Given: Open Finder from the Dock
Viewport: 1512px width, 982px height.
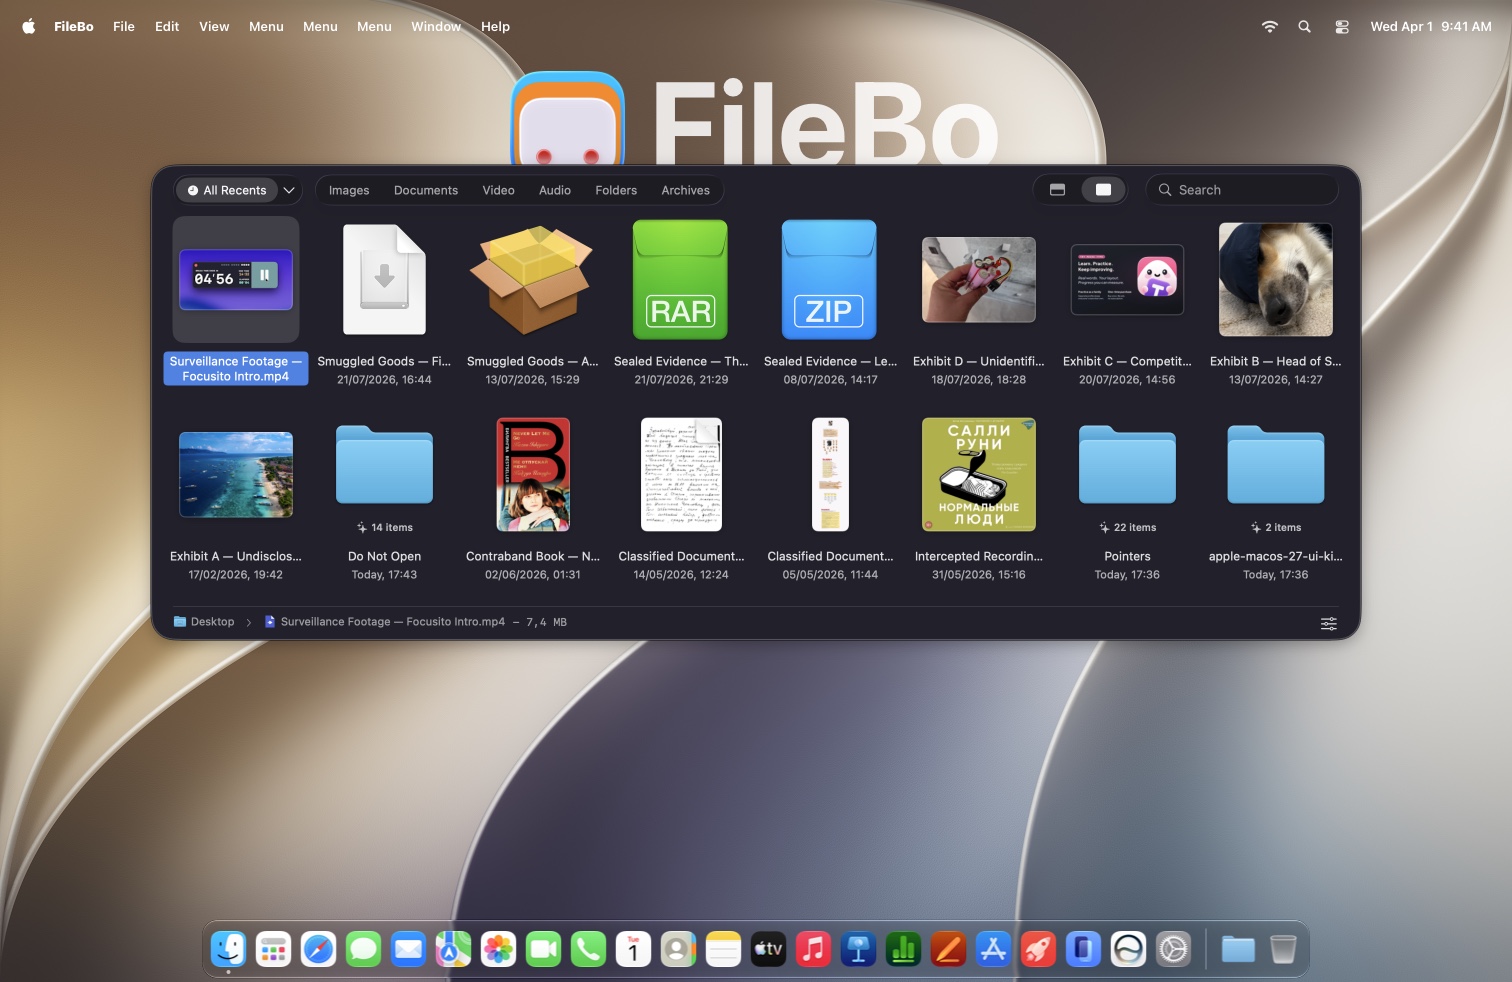Looking at the screenshot, I should point(229,948).
